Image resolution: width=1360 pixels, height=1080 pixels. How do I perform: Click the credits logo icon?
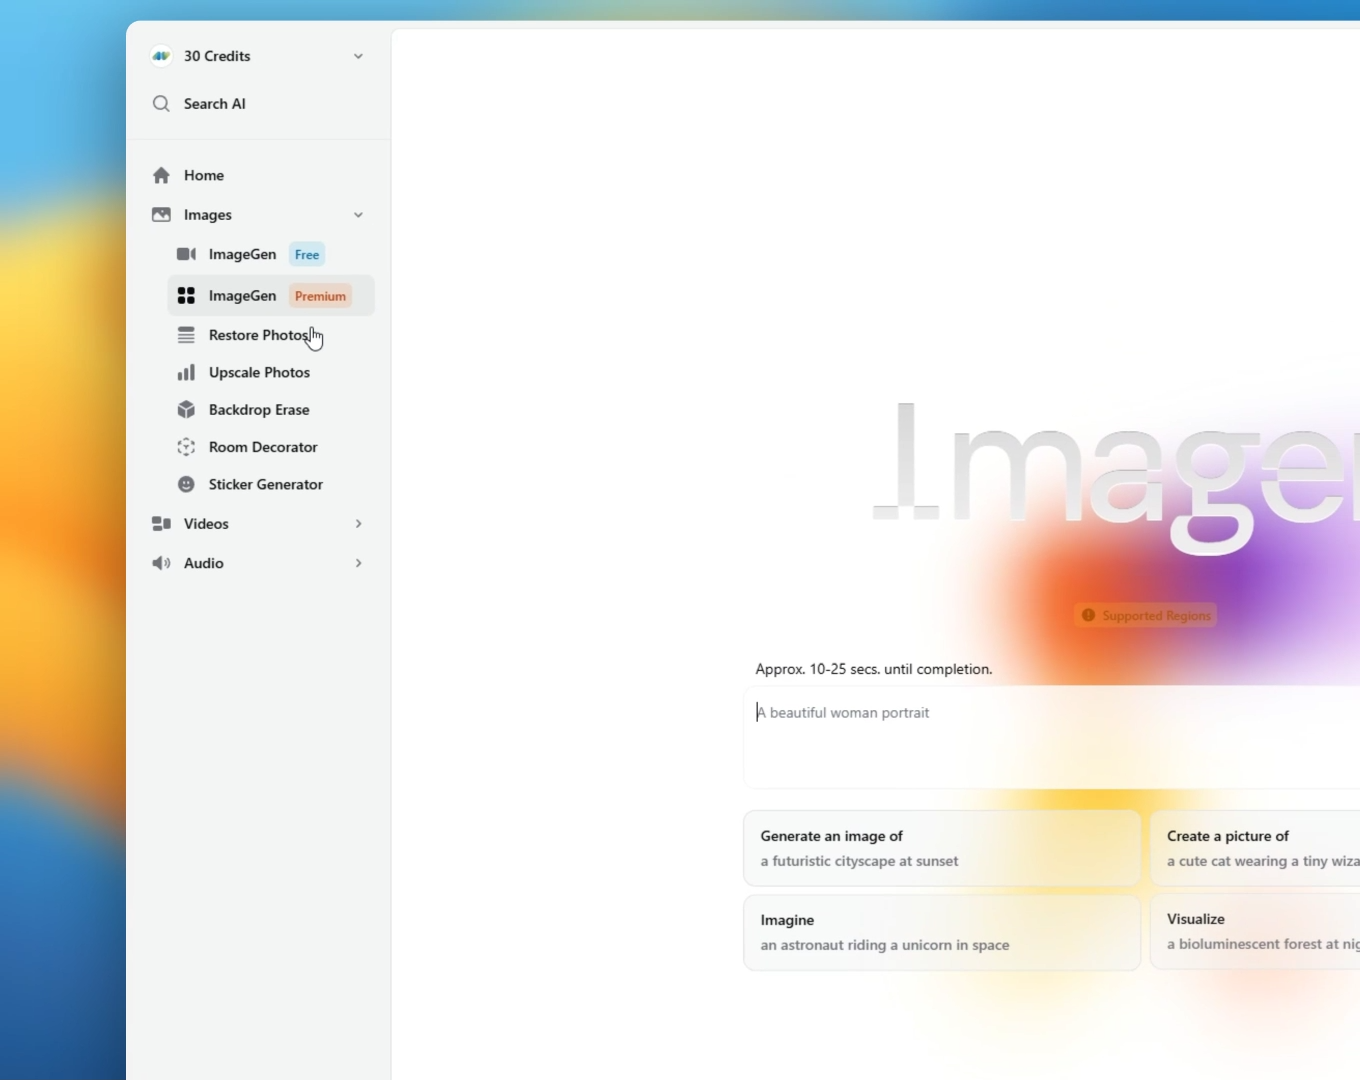pos(161,56)
